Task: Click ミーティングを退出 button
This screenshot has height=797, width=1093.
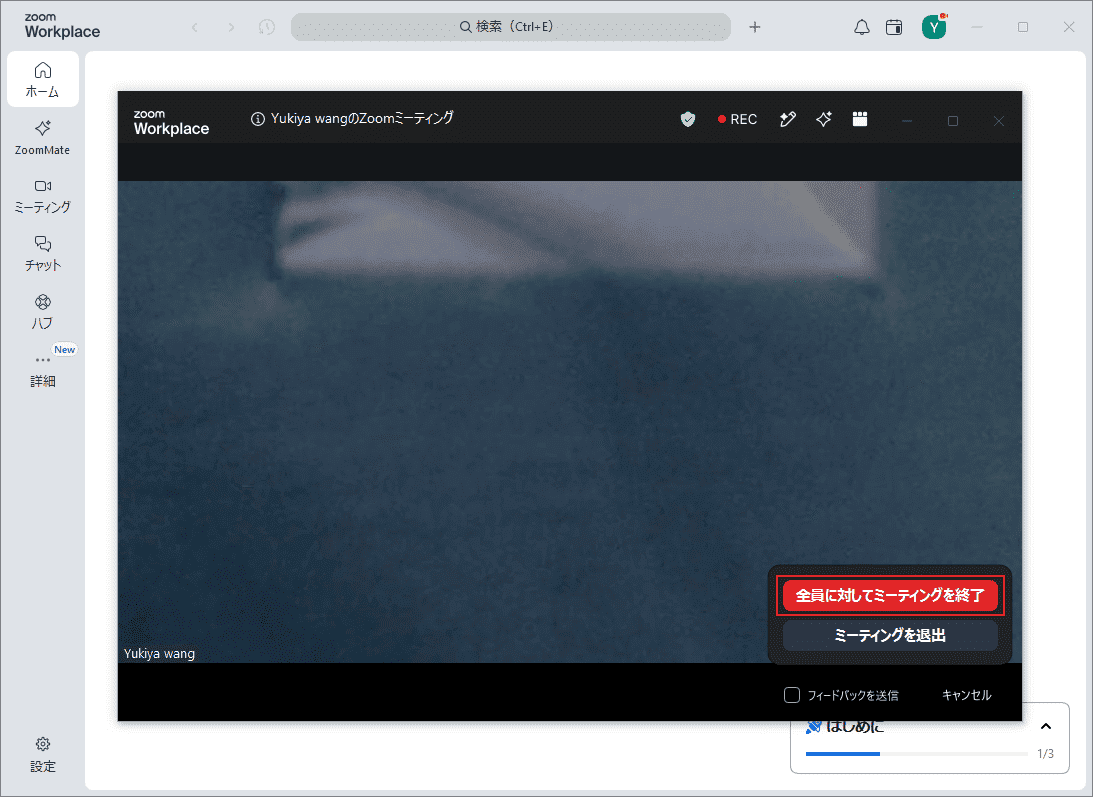Action: point(890,635)
